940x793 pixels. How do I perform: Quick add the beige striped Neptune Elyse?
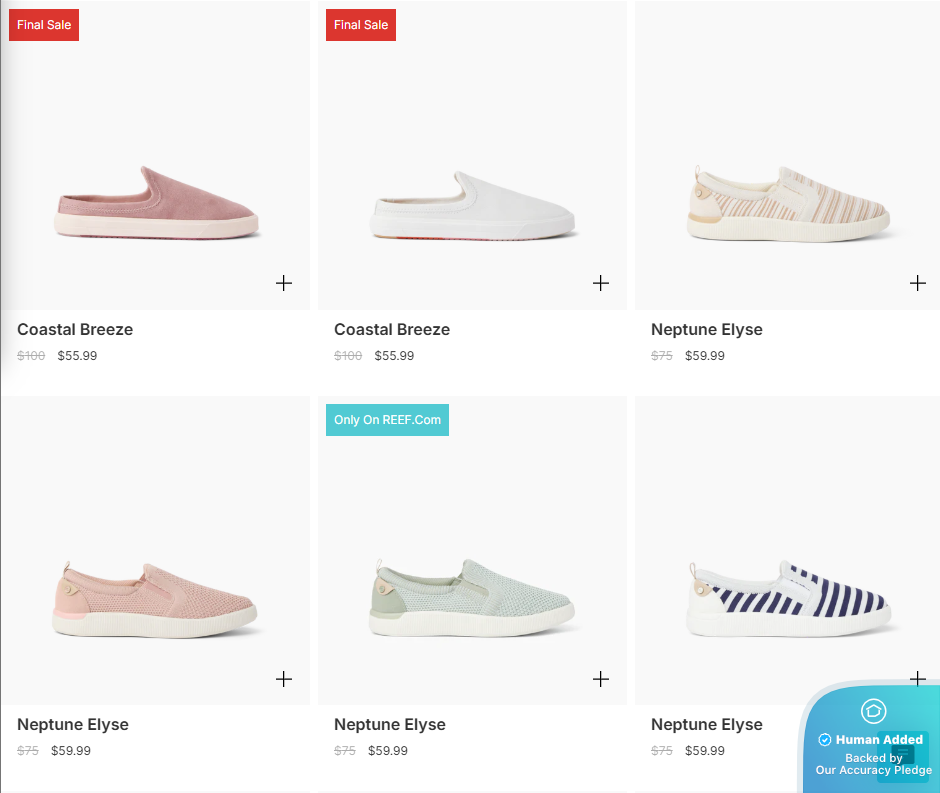[917, 283]
